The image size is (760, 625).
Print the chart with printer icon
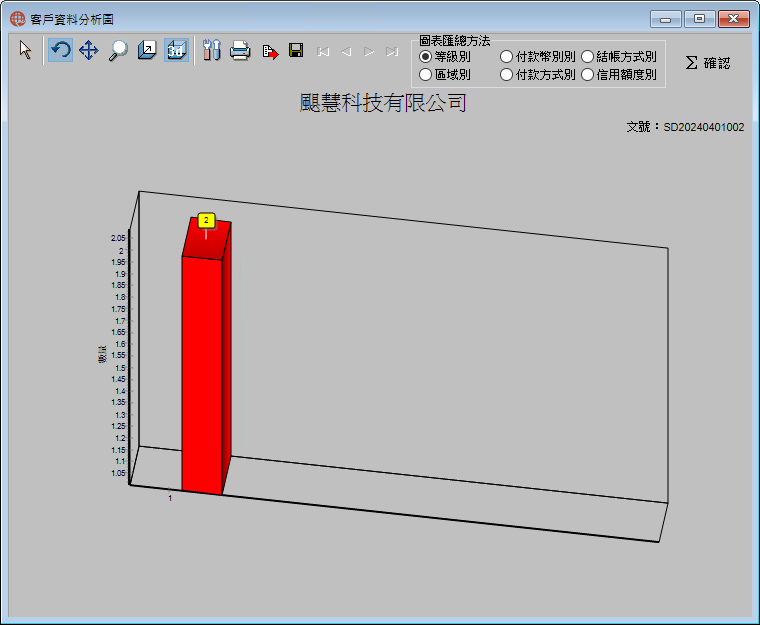pos(240,50)
